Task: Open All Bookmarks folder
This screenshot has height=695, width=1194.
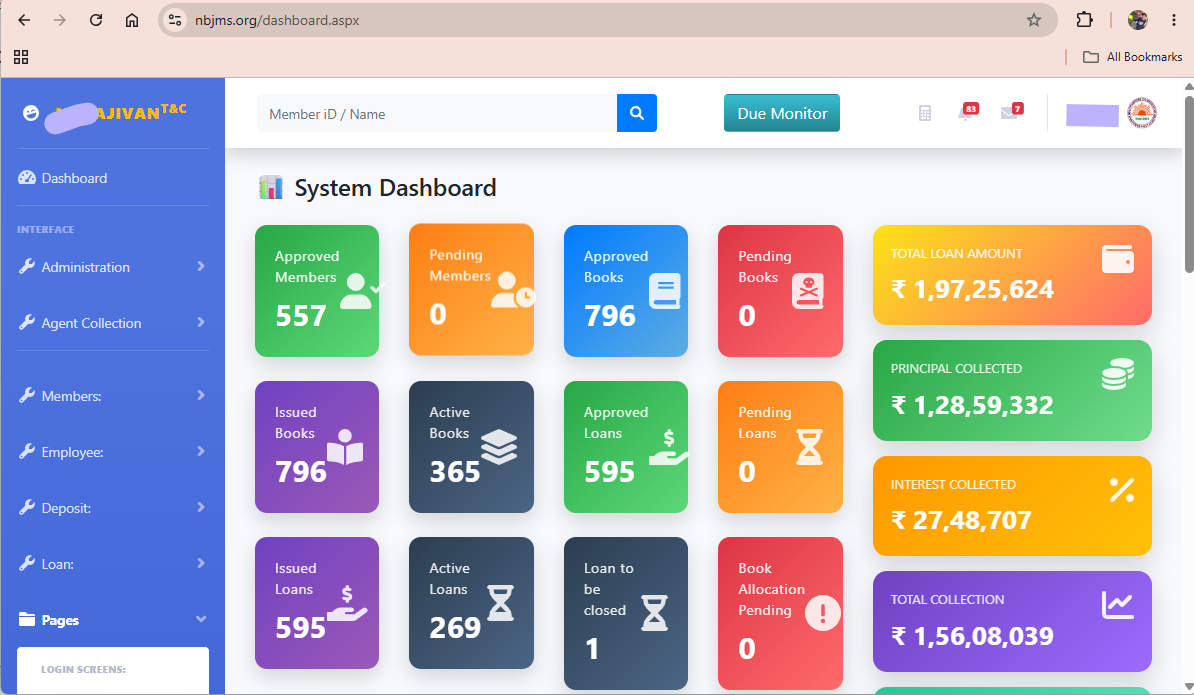Action: [1133, 57]
